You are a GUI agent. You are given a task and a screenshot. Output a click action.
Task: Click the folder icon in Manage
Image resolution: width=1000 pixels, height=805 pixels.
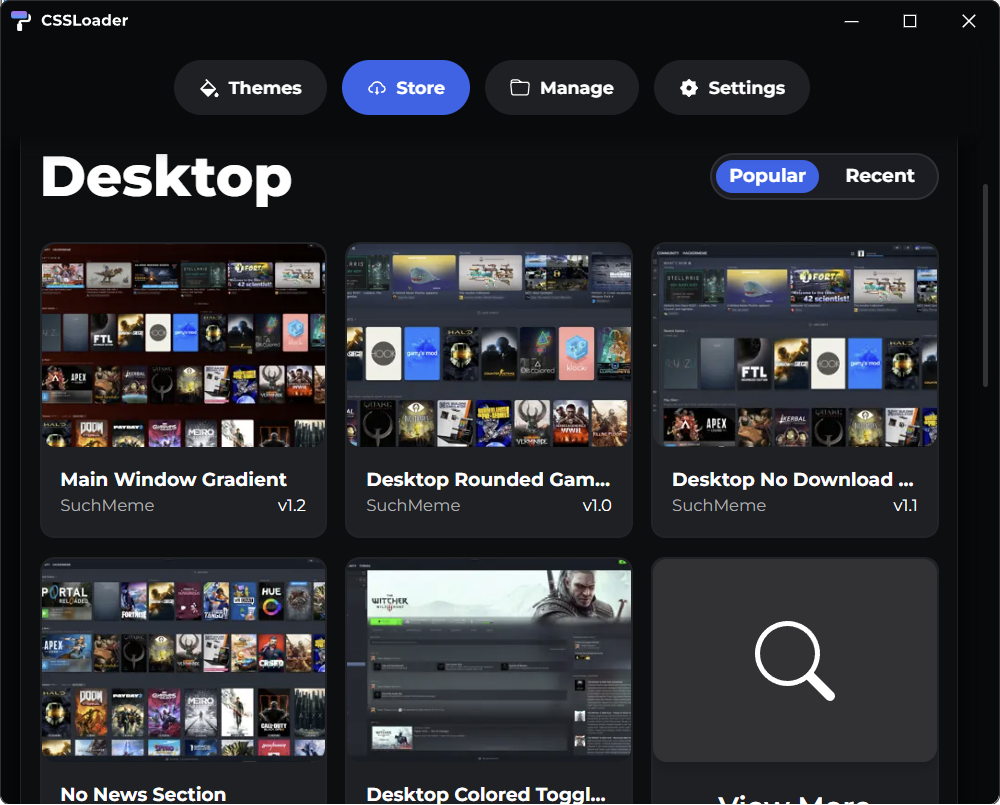click(x=520, y=87)
